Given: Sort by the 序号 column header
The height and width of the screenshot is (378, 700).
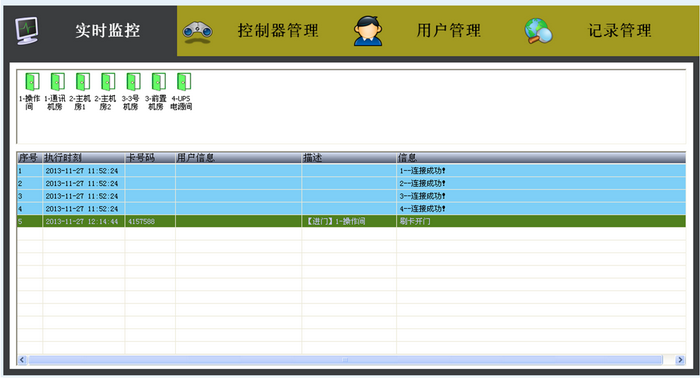Looking at the screenshot, I should (30, 158).
